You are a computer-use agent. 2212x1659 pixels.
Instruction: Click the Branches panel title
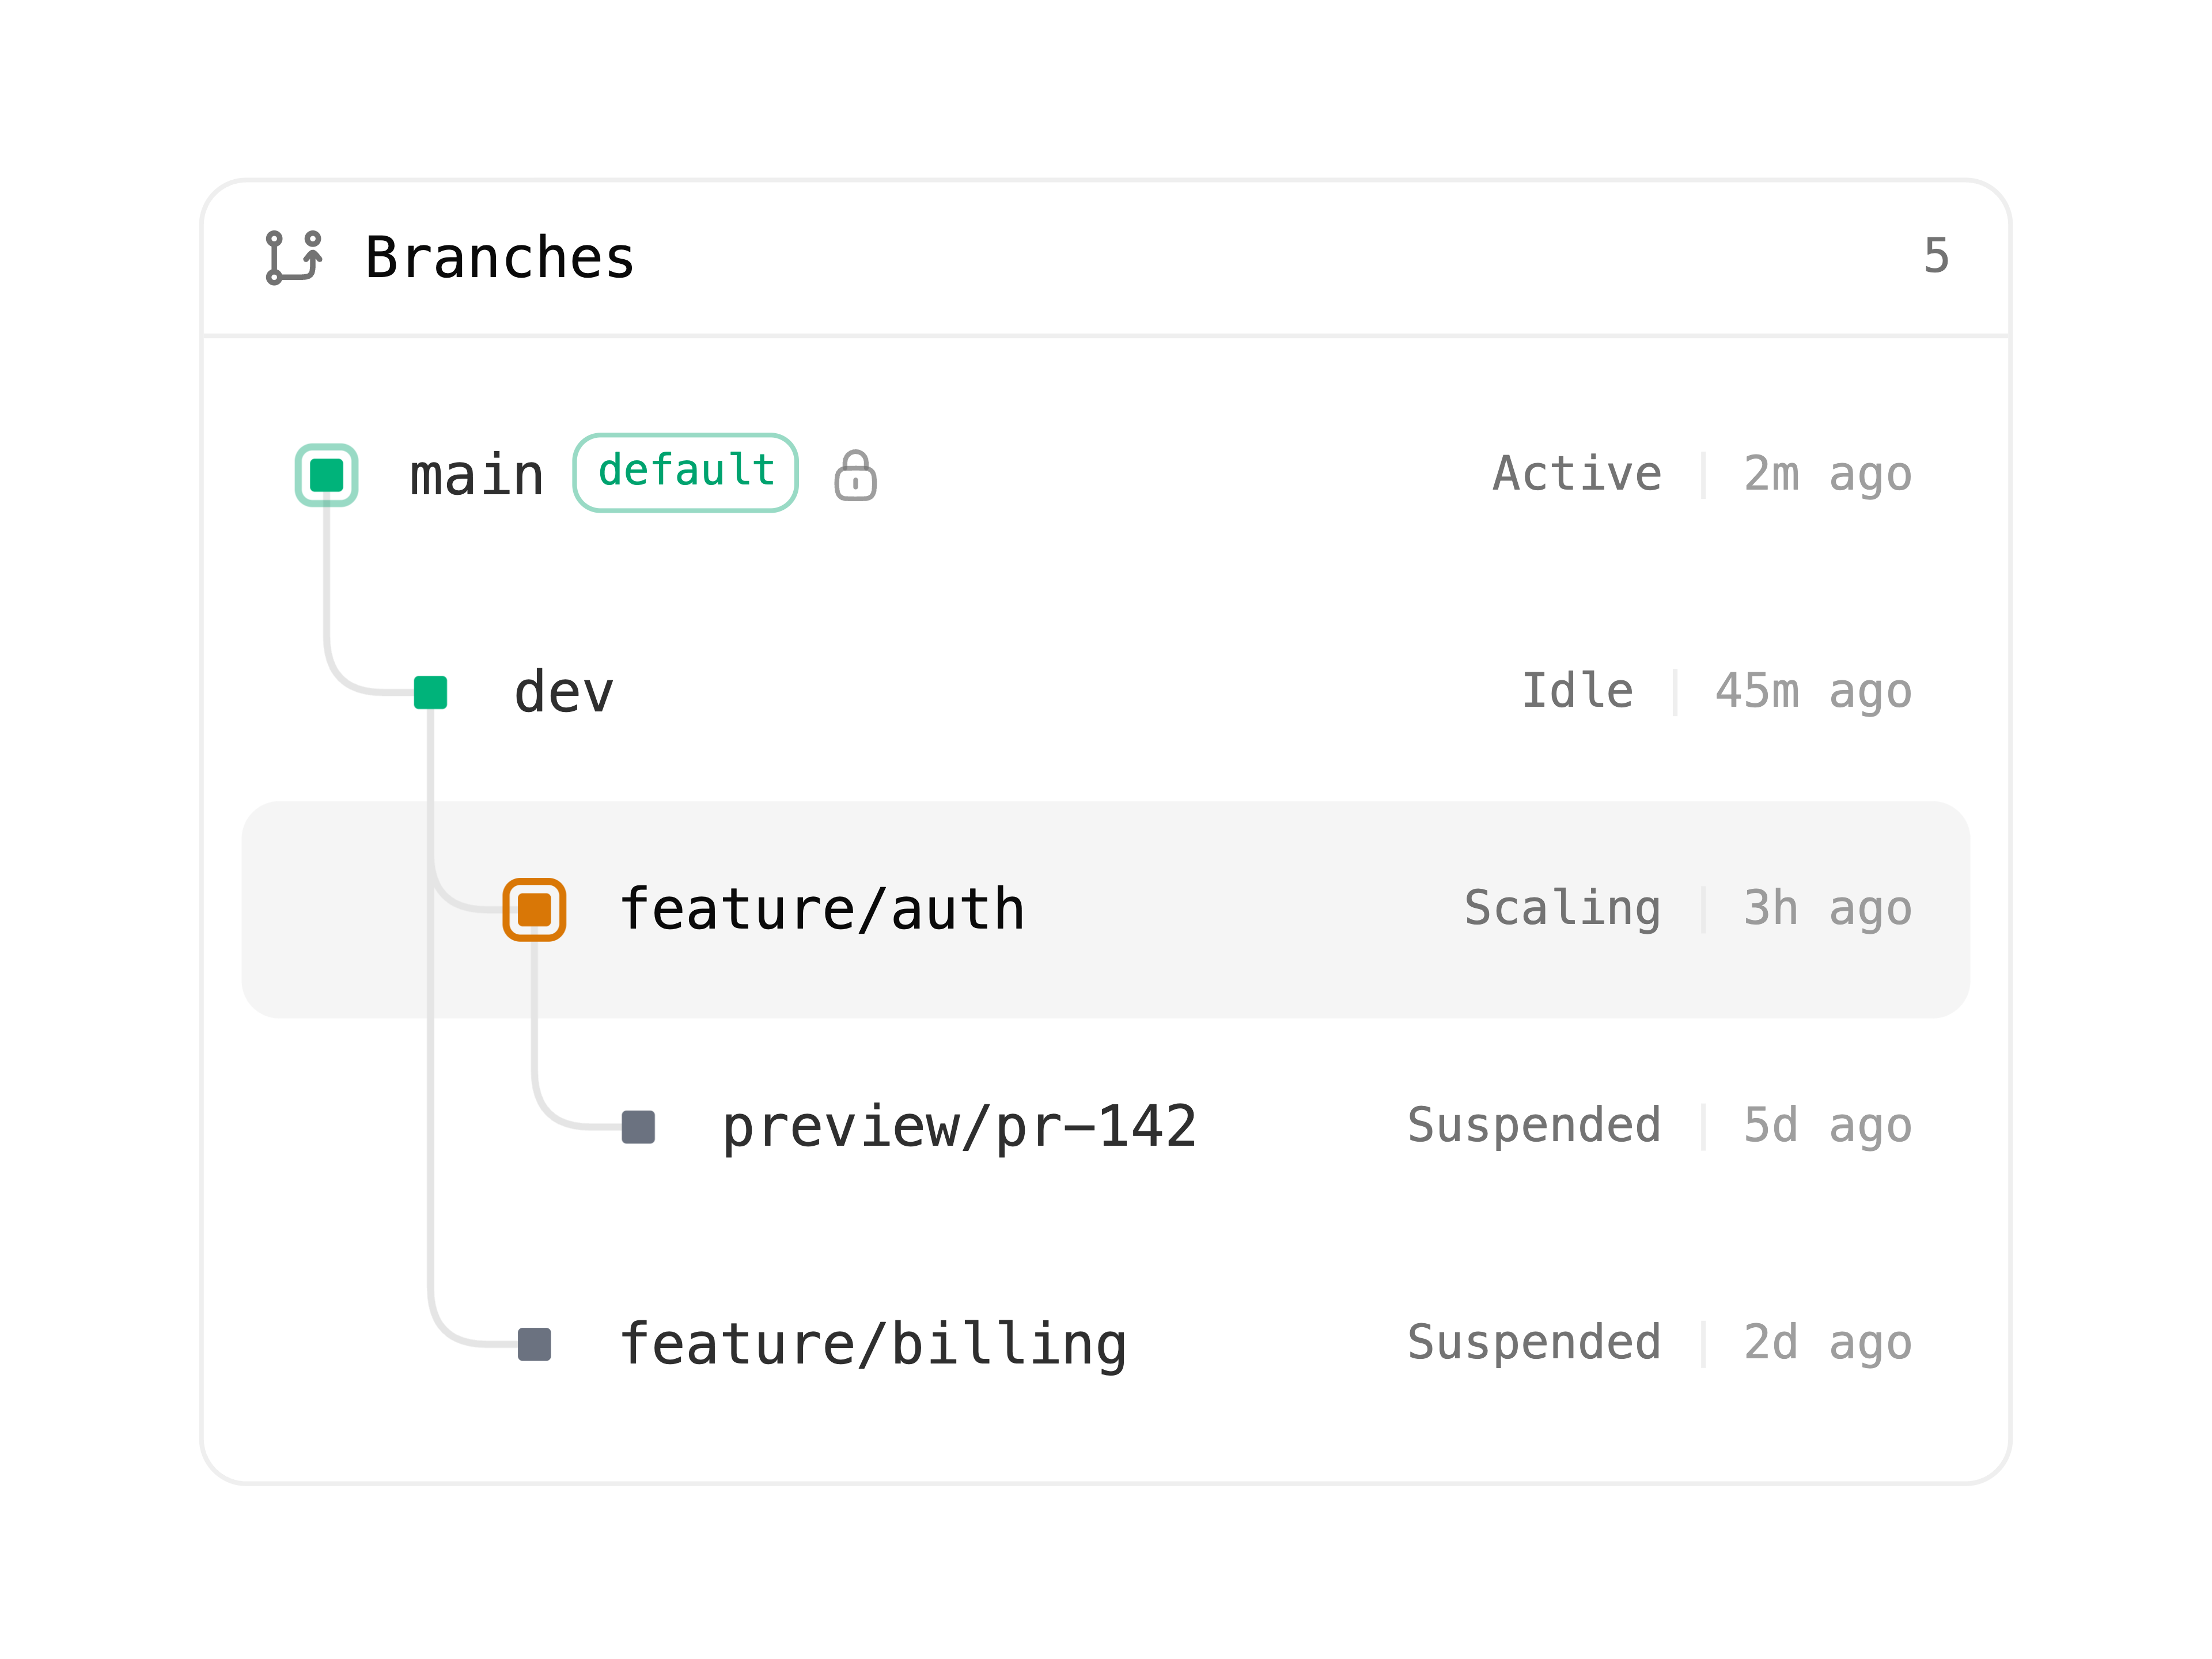pos(499,258)
